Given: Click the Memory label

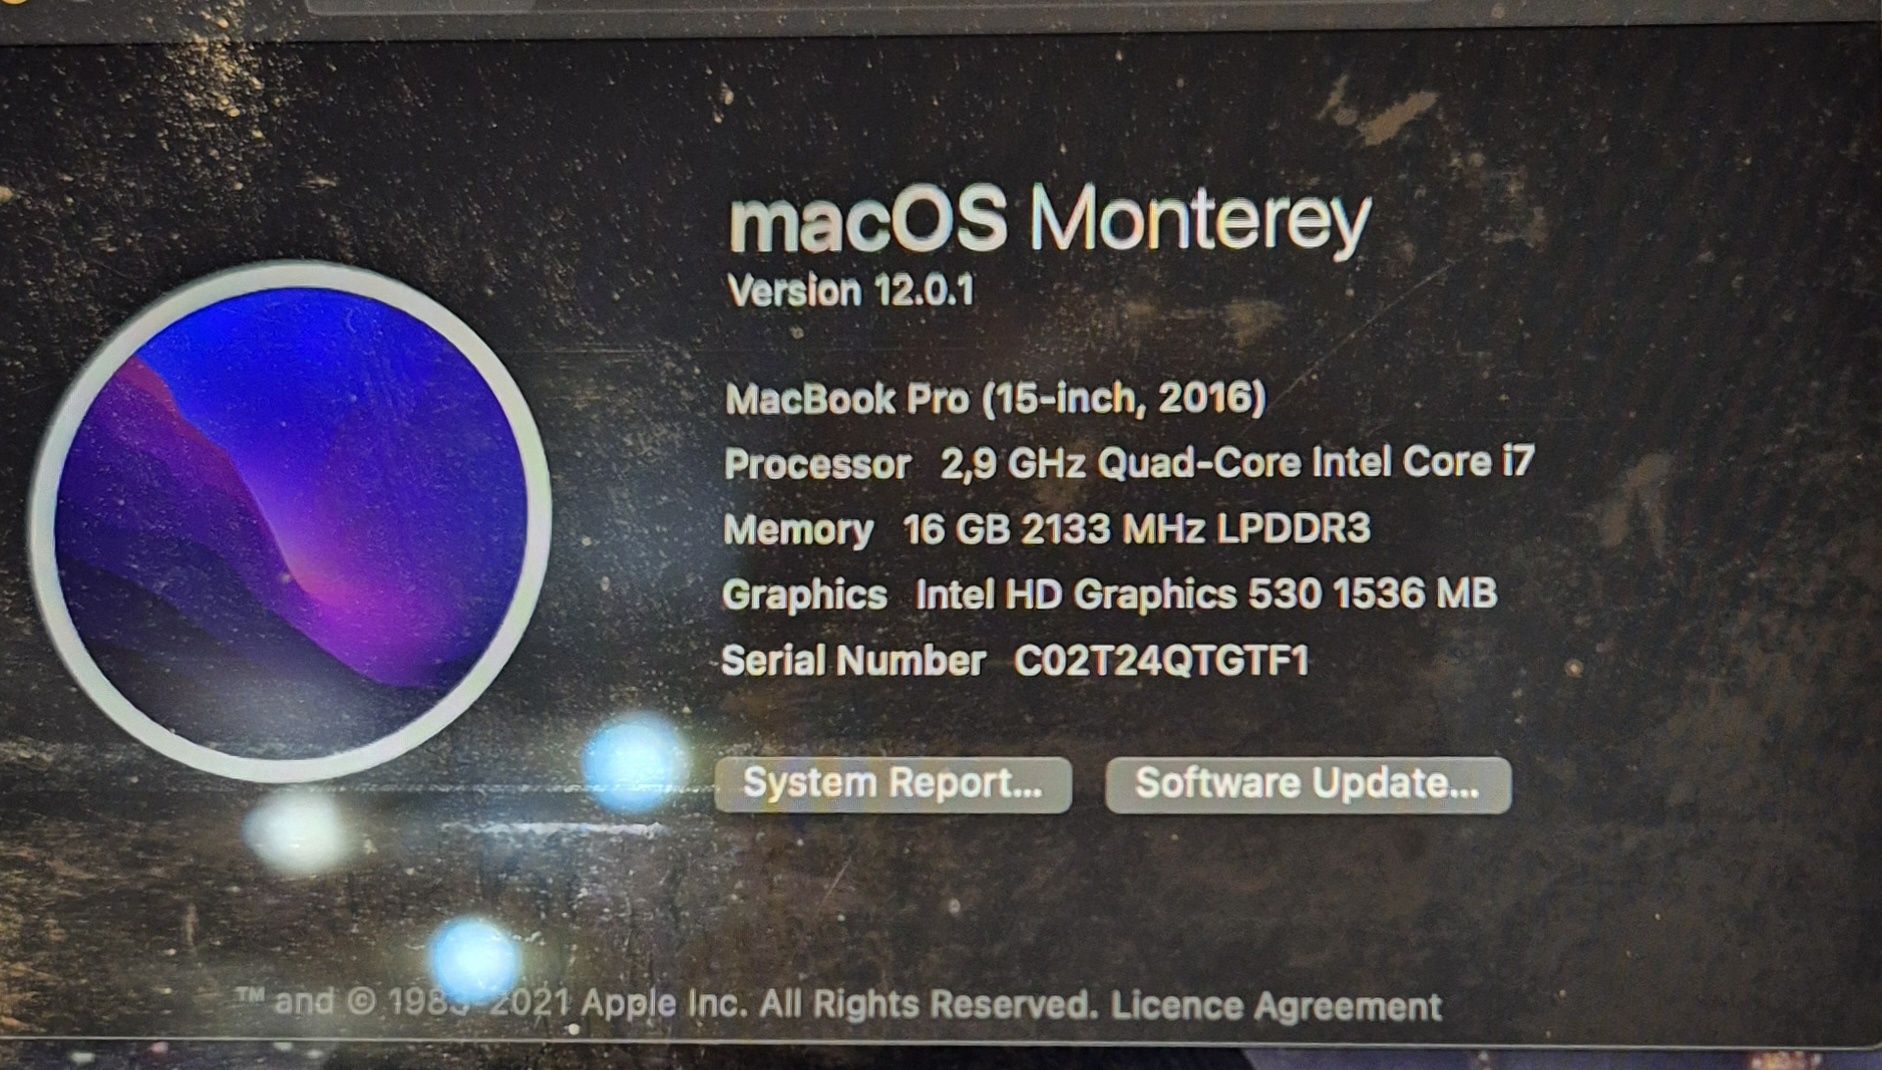Looking at the screenshot, I should pyautogui.click(x=799, y=530).
